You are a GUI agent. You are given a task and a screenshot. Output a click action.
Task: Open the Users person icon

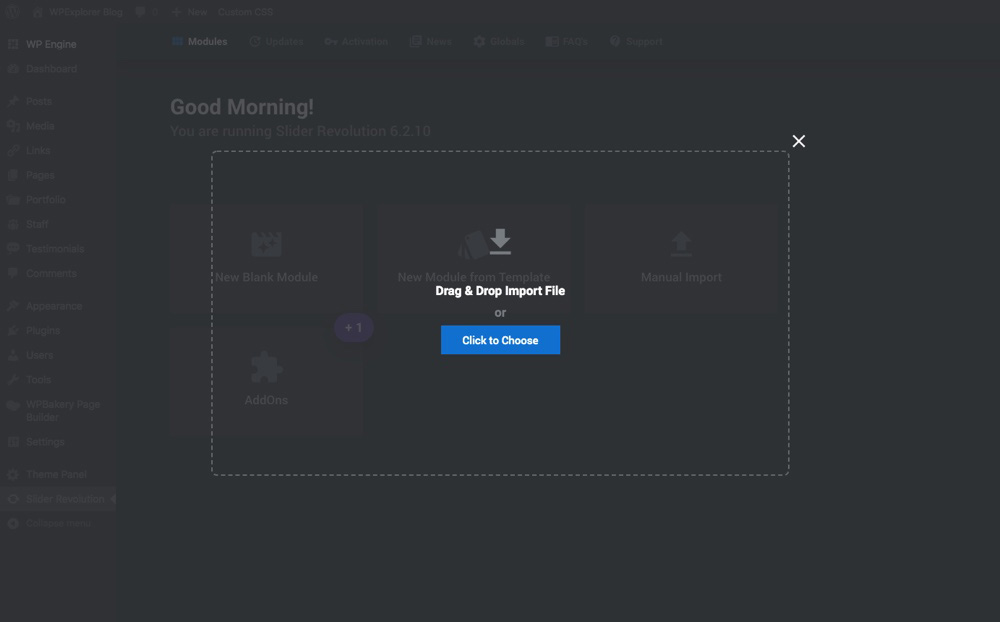coord(13,355)
